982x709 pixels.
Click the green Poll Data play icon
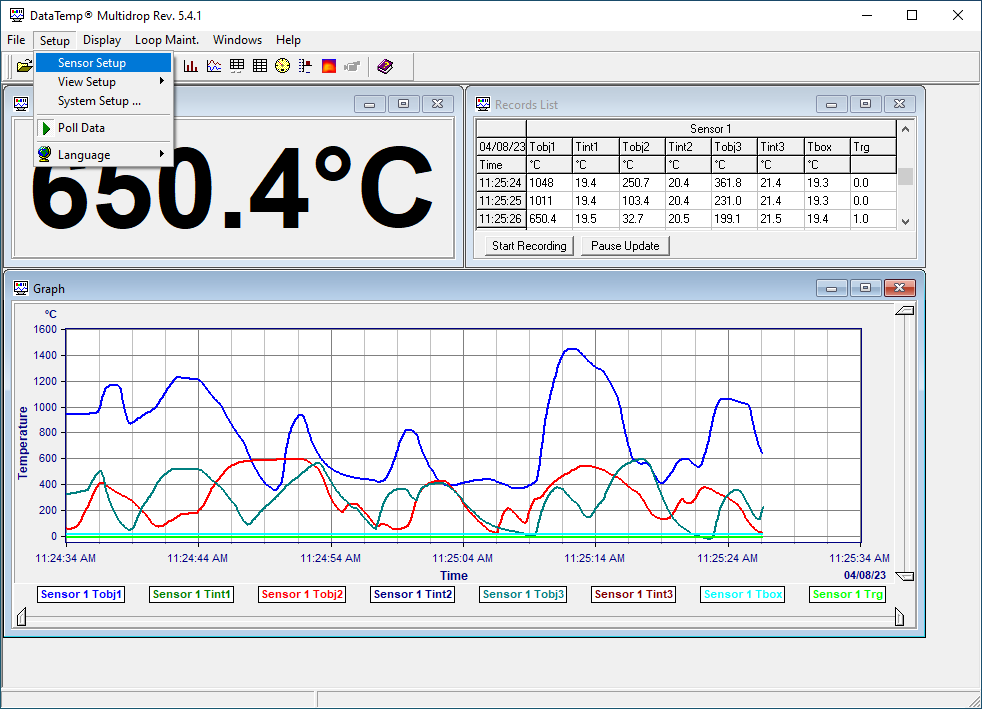[x=46, y=128]
